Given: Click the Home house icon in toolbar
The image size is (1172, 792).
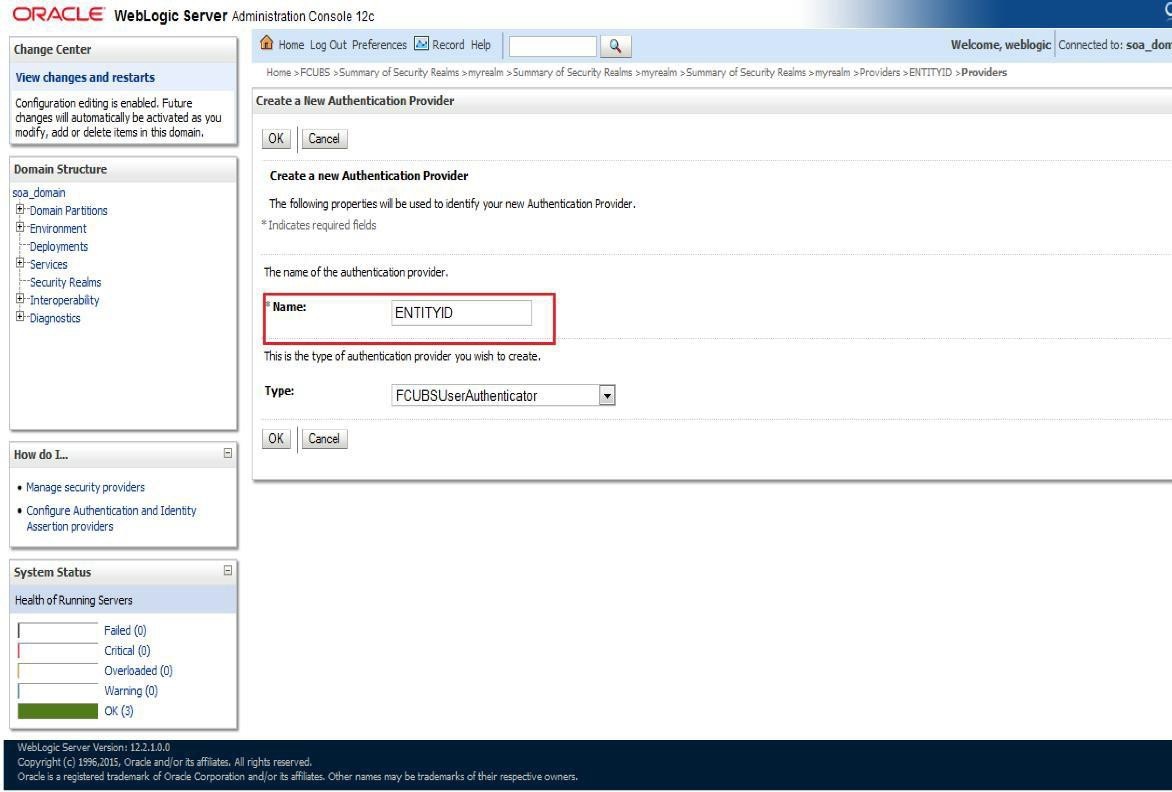Looking at the screenshot, I should pos(266,43).
